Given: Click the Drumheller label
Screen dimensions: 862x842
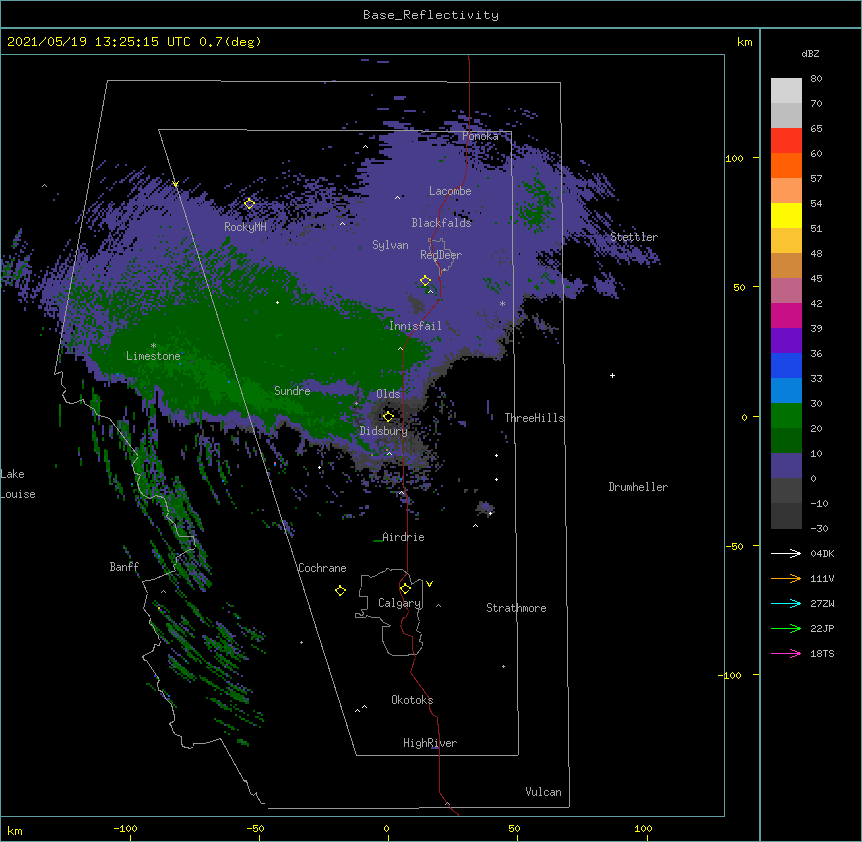Looking at the screenshot, I should coord(638,487).
